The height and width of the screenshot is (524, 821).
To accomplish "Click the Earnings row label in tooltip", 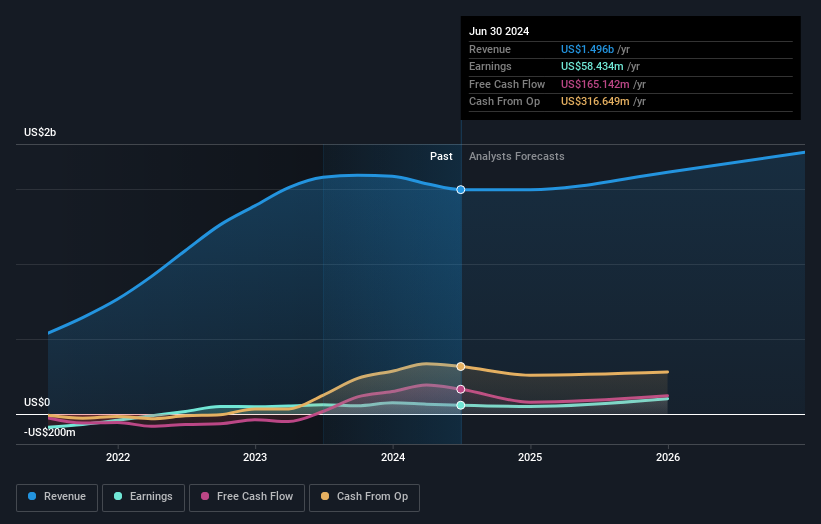I will [x=490, y=66].
